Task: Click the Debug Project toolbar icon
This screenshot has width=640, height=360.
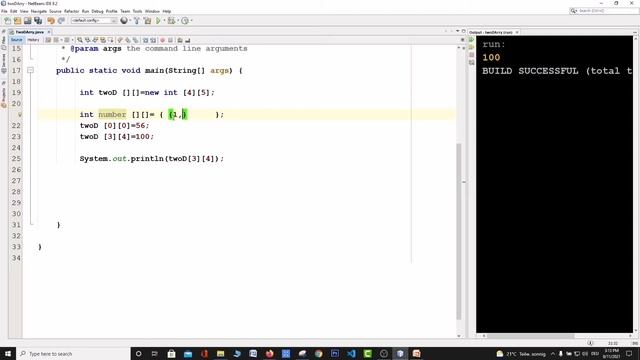Action: pyautogui.click(x=171, y=20)
